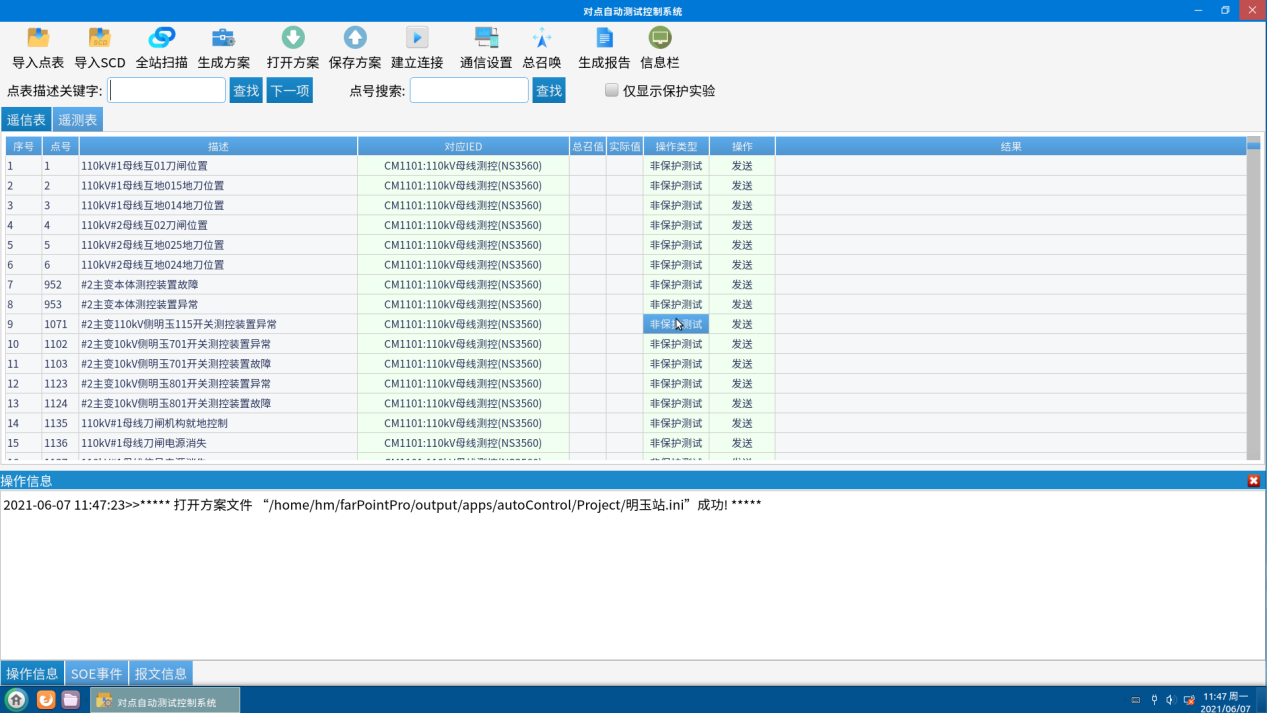
Task: Click 下一项 next item button
Action: point(289,91)
